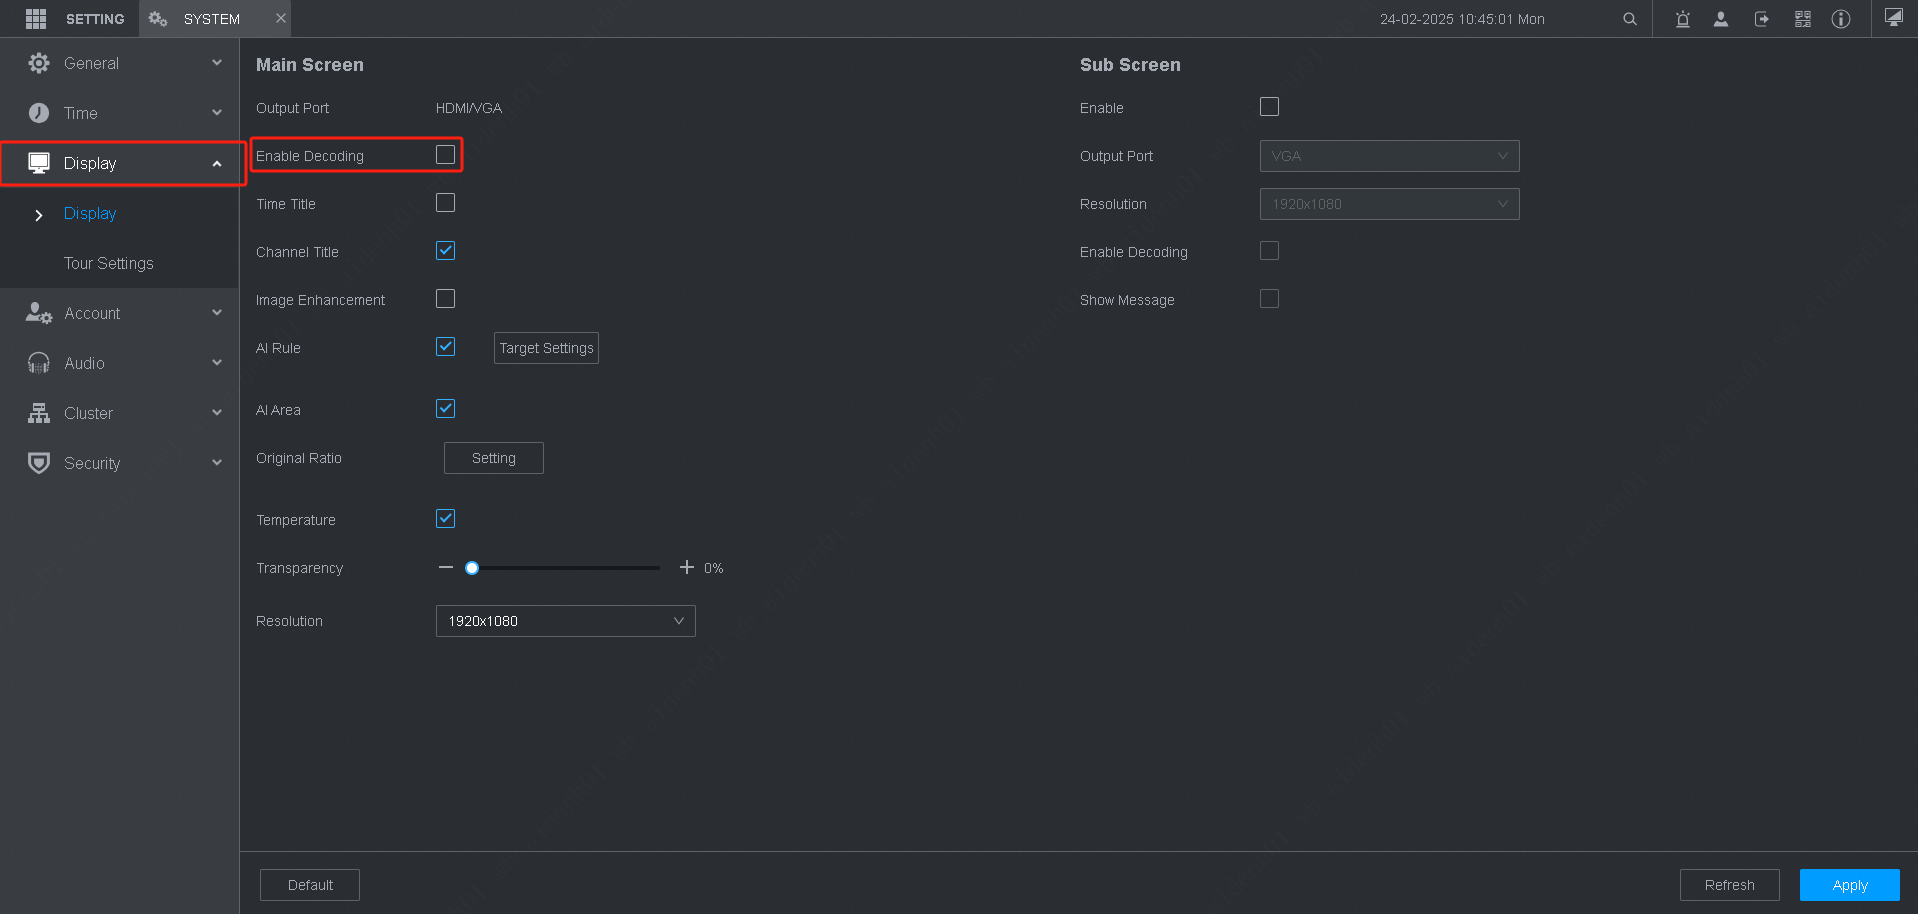Click the monitor screen icon at top right
Viewport: 1918px width, 914px height.
[1893, 18]
